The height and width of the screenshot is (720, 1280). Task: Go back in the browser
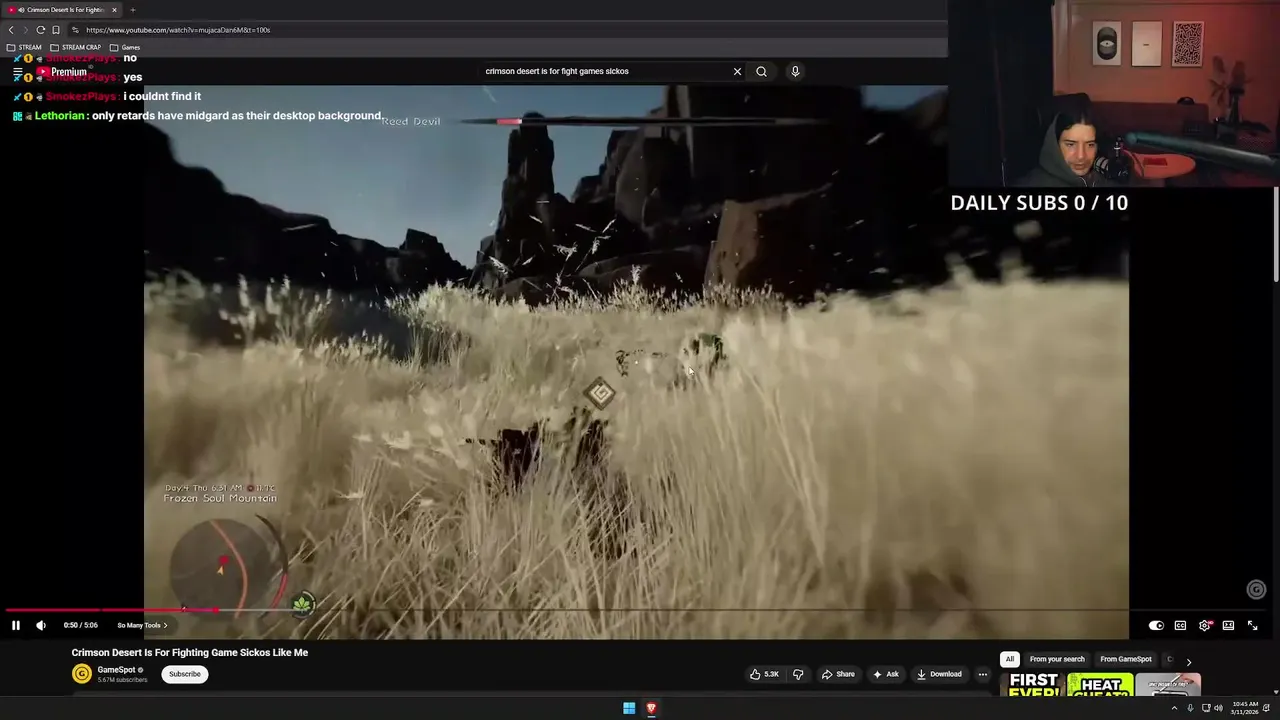[x=11, y=30]
